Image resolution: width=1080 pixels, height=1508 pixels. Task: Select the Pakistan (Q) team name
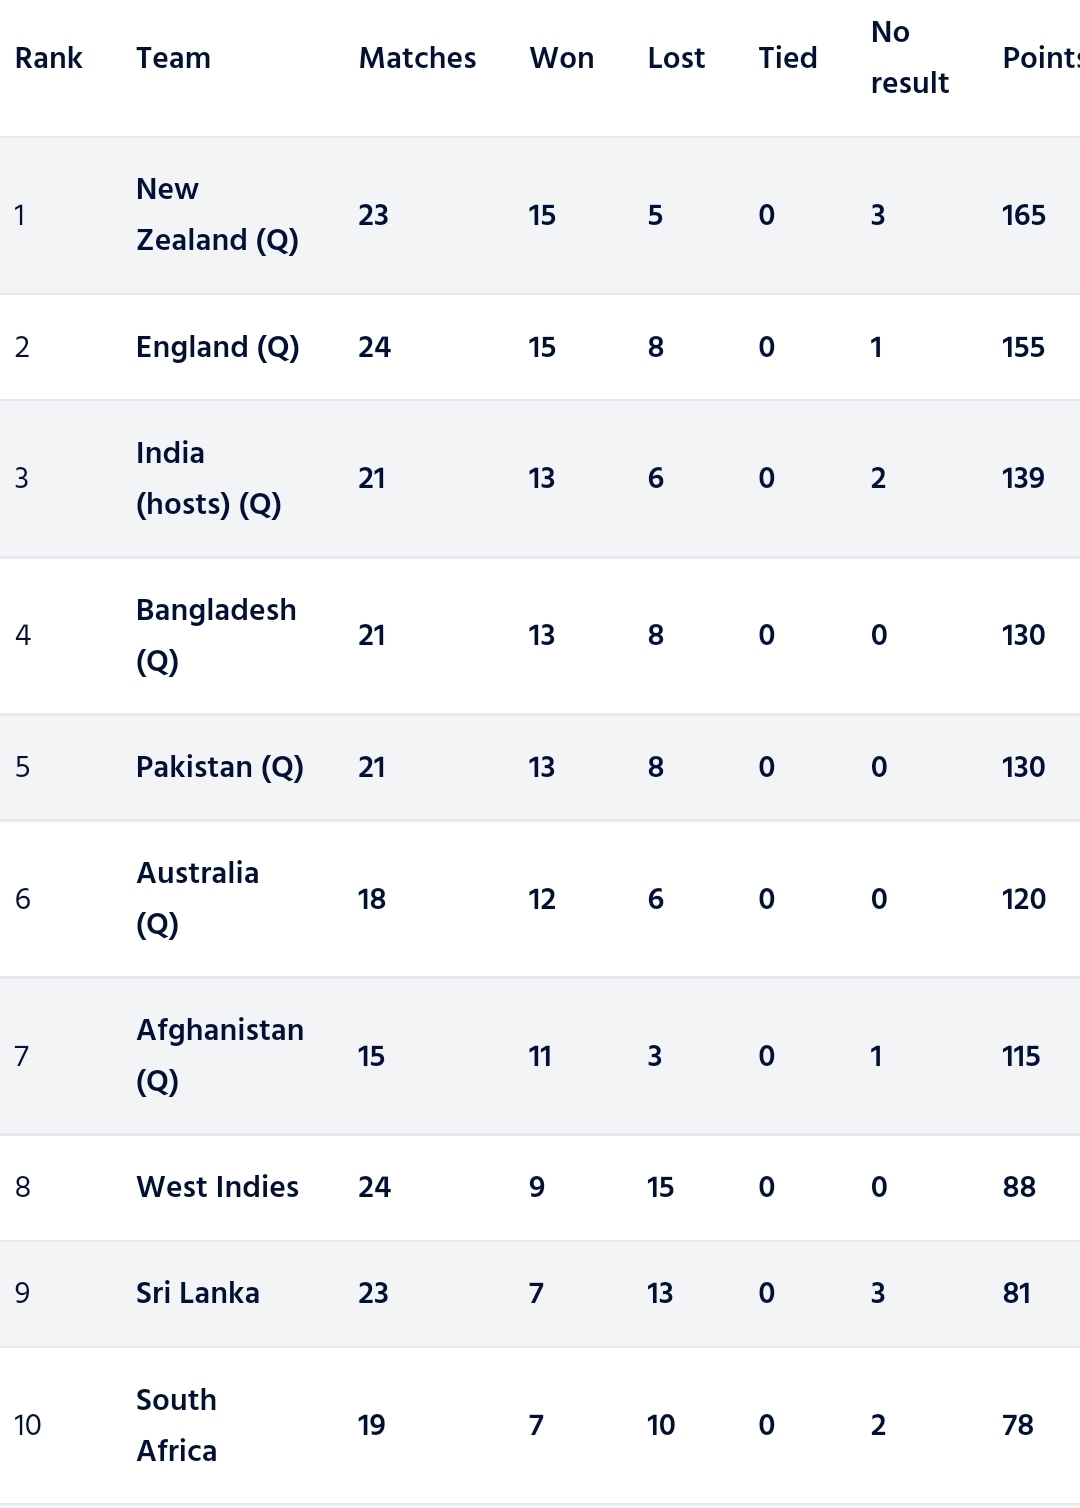click(219, 767)
